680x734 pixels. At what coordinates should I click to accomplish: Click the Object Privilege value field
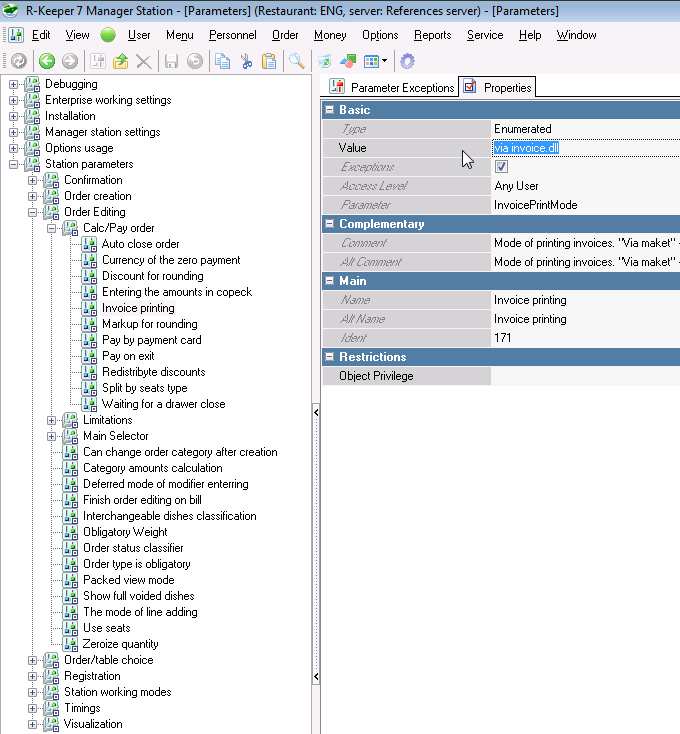click(x=585, y=376)
